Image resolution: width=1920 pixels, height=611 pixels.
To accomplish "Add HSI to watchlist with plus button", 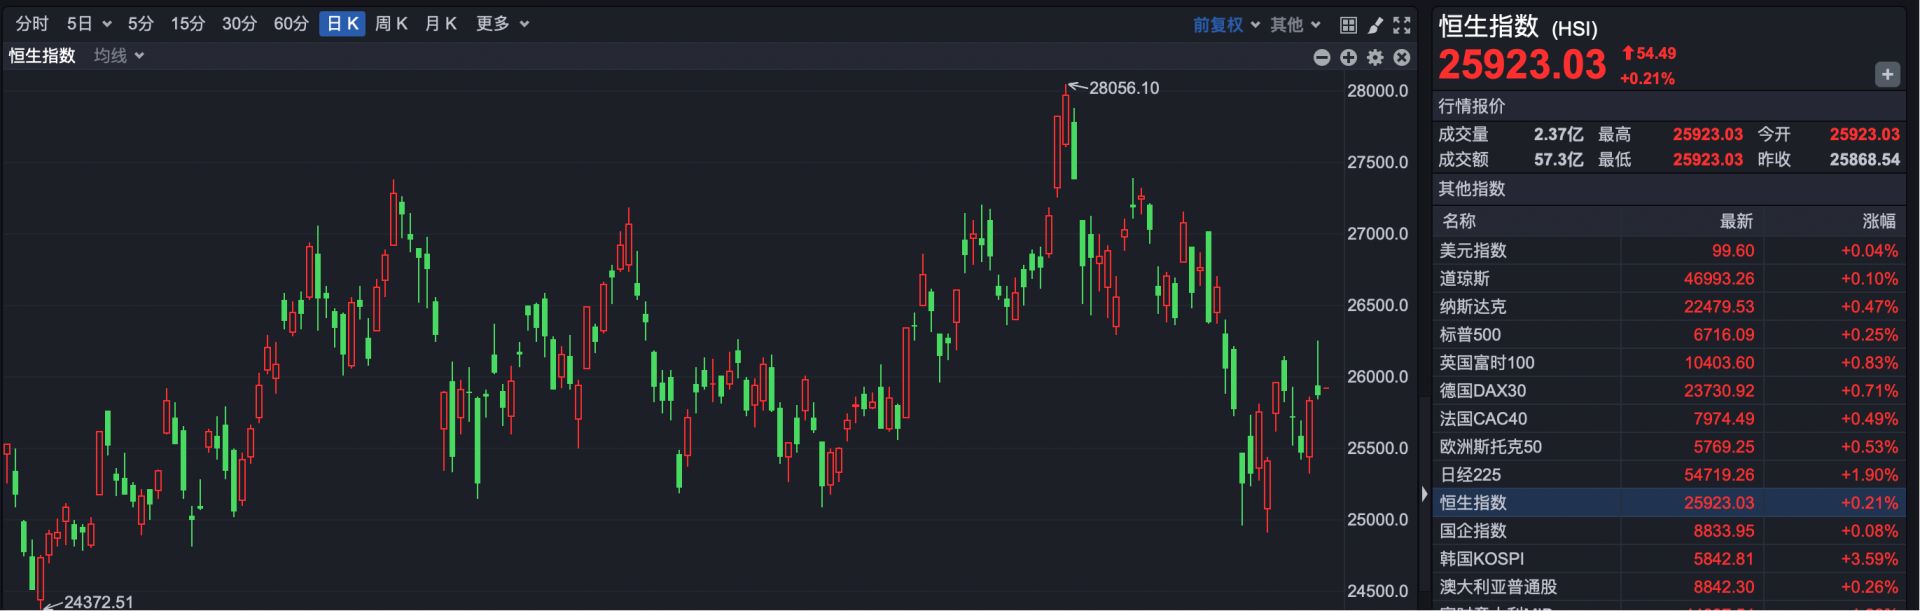I will [x=1887, y=75].
